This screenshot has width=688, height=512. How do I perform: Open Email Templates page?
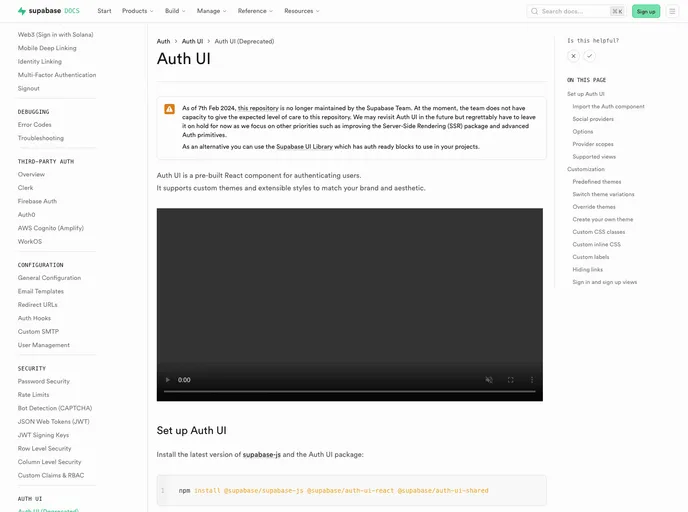coord(40,291)
